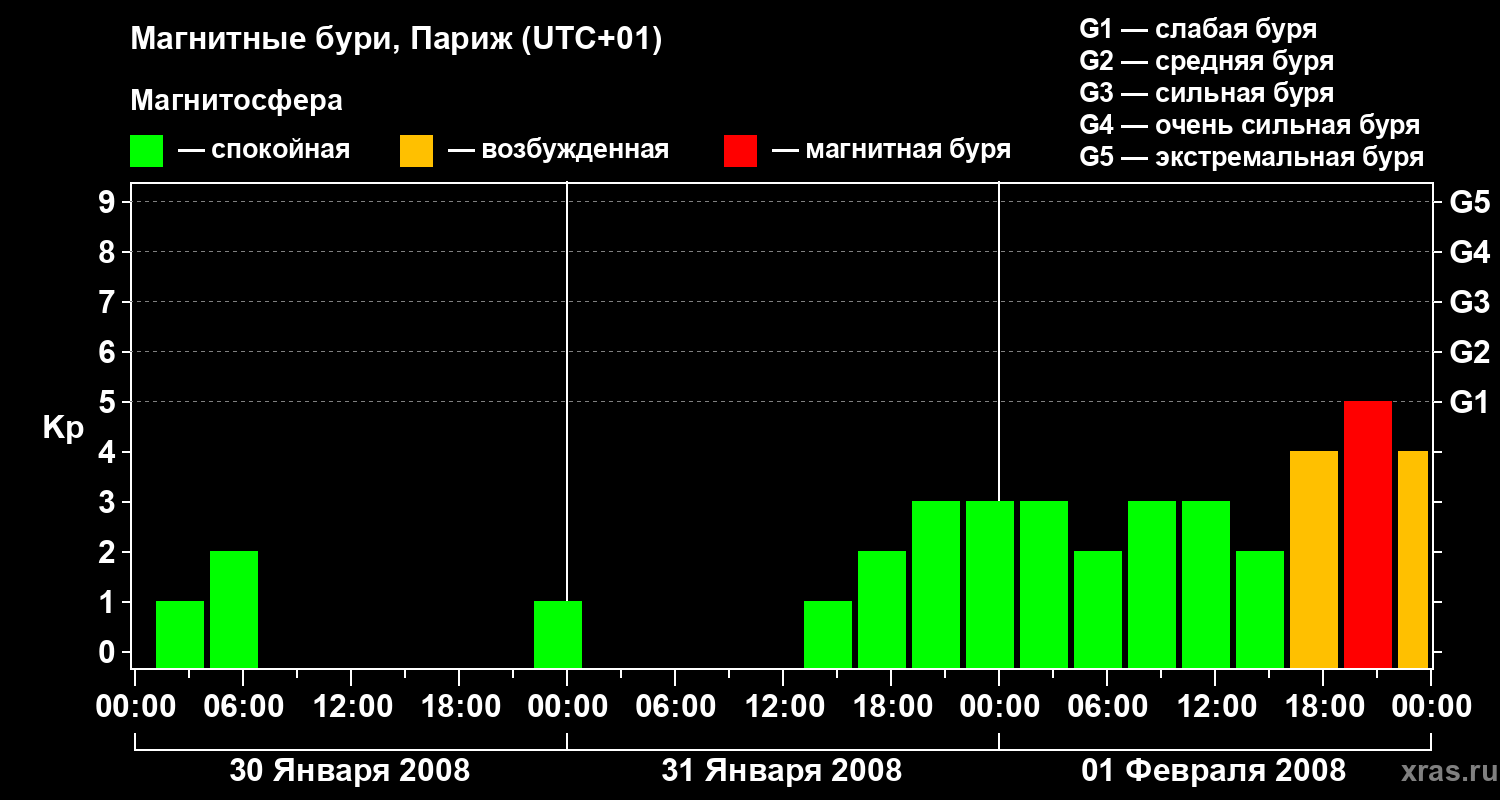Click the Kp 2 green bar on 30 January

[x=234, y=609]
